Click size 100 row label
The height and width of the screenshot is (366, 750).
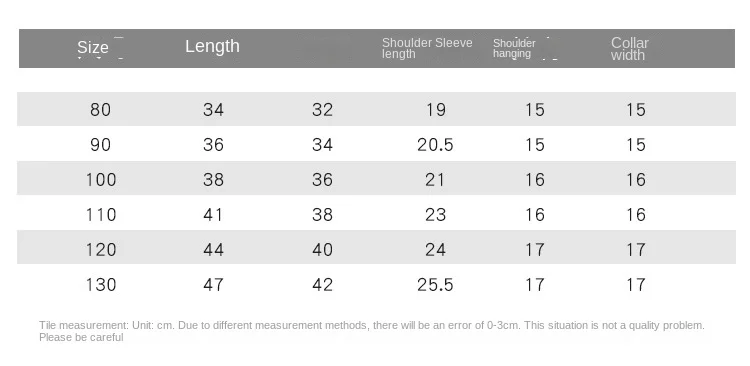pos(100,180)
